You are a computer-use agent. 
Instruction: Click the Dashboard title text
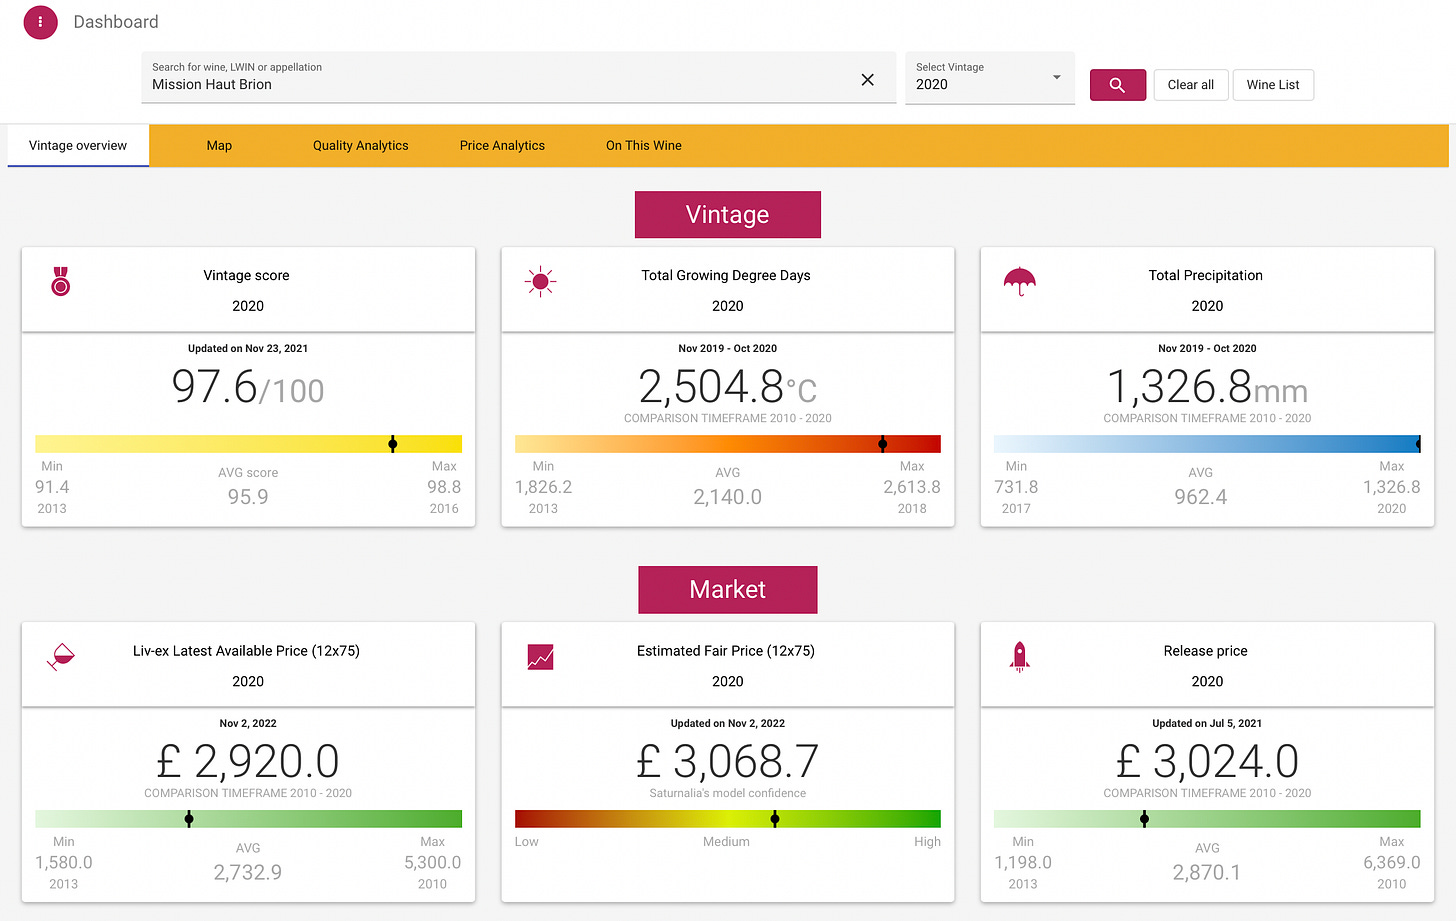pos(116,22)
